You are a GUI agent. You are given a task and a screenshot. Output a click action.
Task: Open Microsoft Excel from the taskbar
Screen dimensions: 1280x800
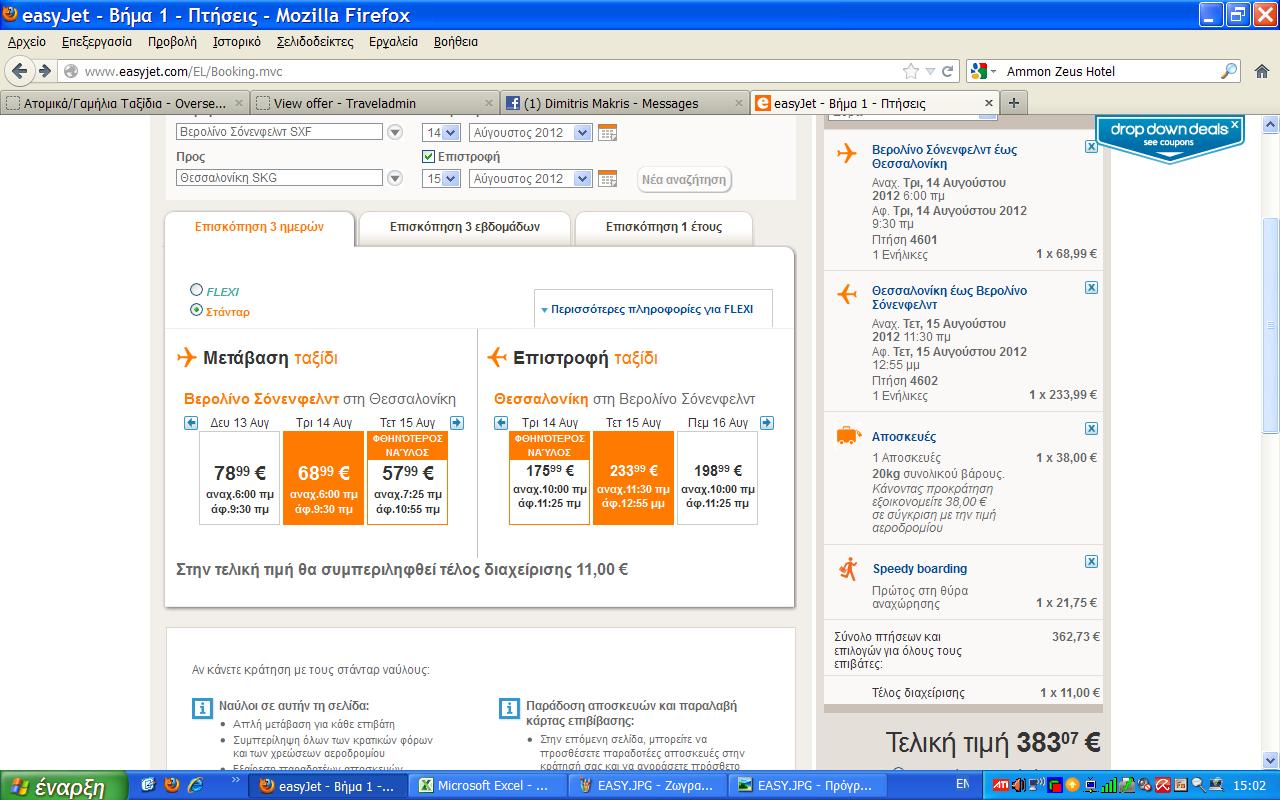pos(487,785)
